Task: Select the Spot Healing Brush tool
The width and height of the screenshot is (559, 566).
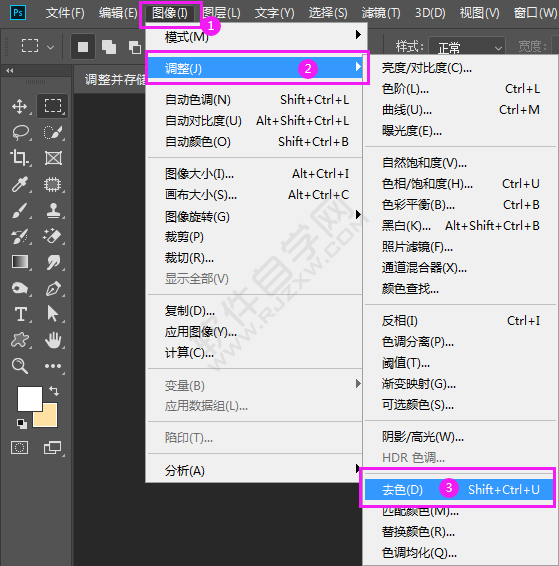Action: pos(53,184)
